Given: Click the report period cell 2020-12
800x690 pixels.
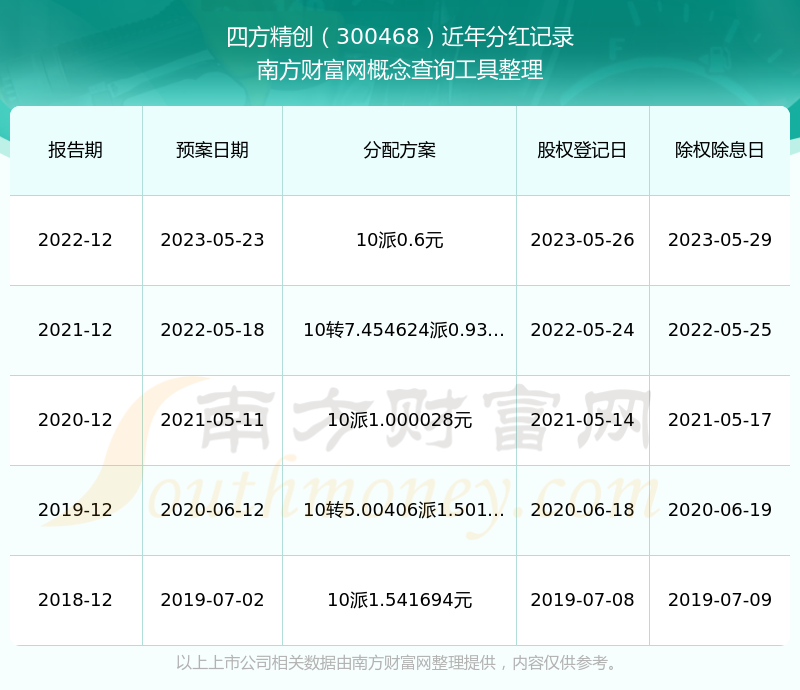Looking at the screenshot, I should (x=76, y=420).
